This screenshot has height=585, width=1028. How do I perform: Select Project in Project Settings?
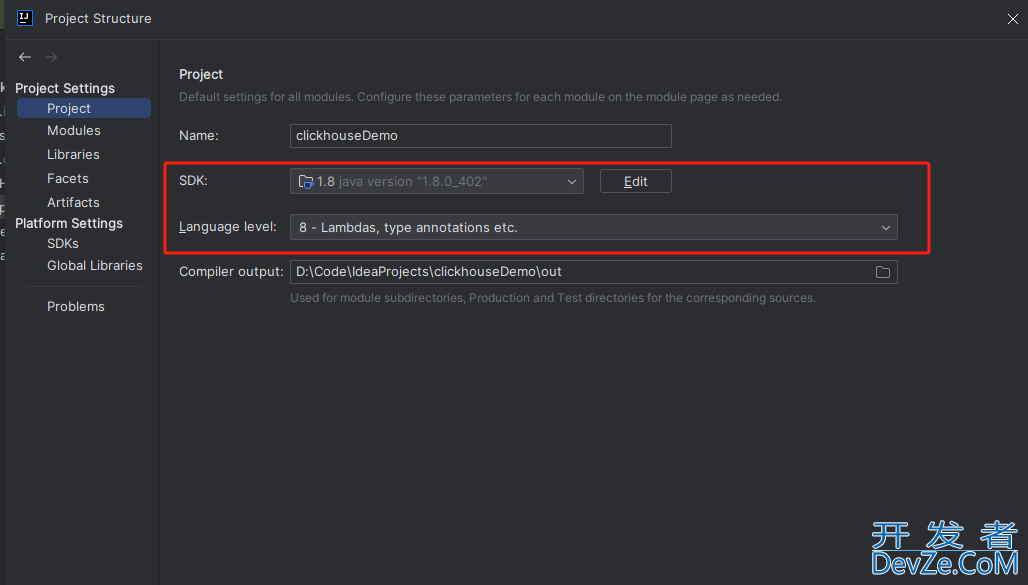(x=84, y=108)
